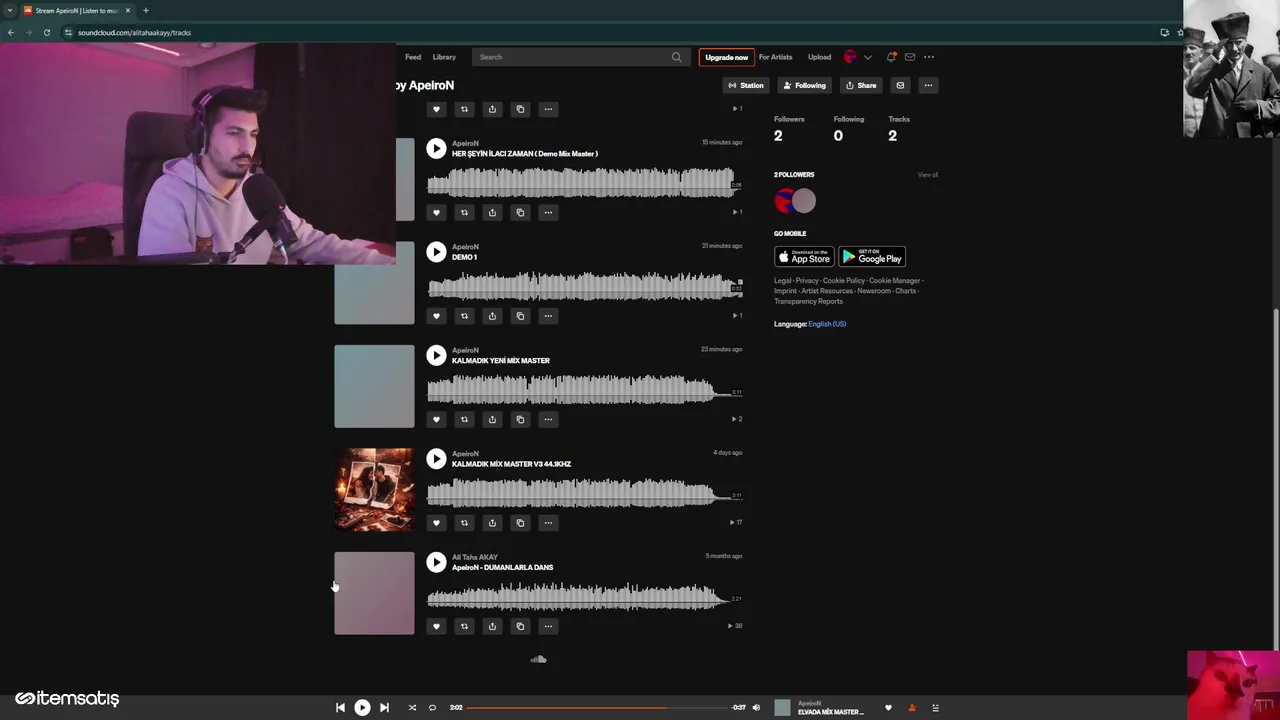Mute volume speaker icon in player bar
This screenshot has width=1280, height=720.
tap(756, 708)
